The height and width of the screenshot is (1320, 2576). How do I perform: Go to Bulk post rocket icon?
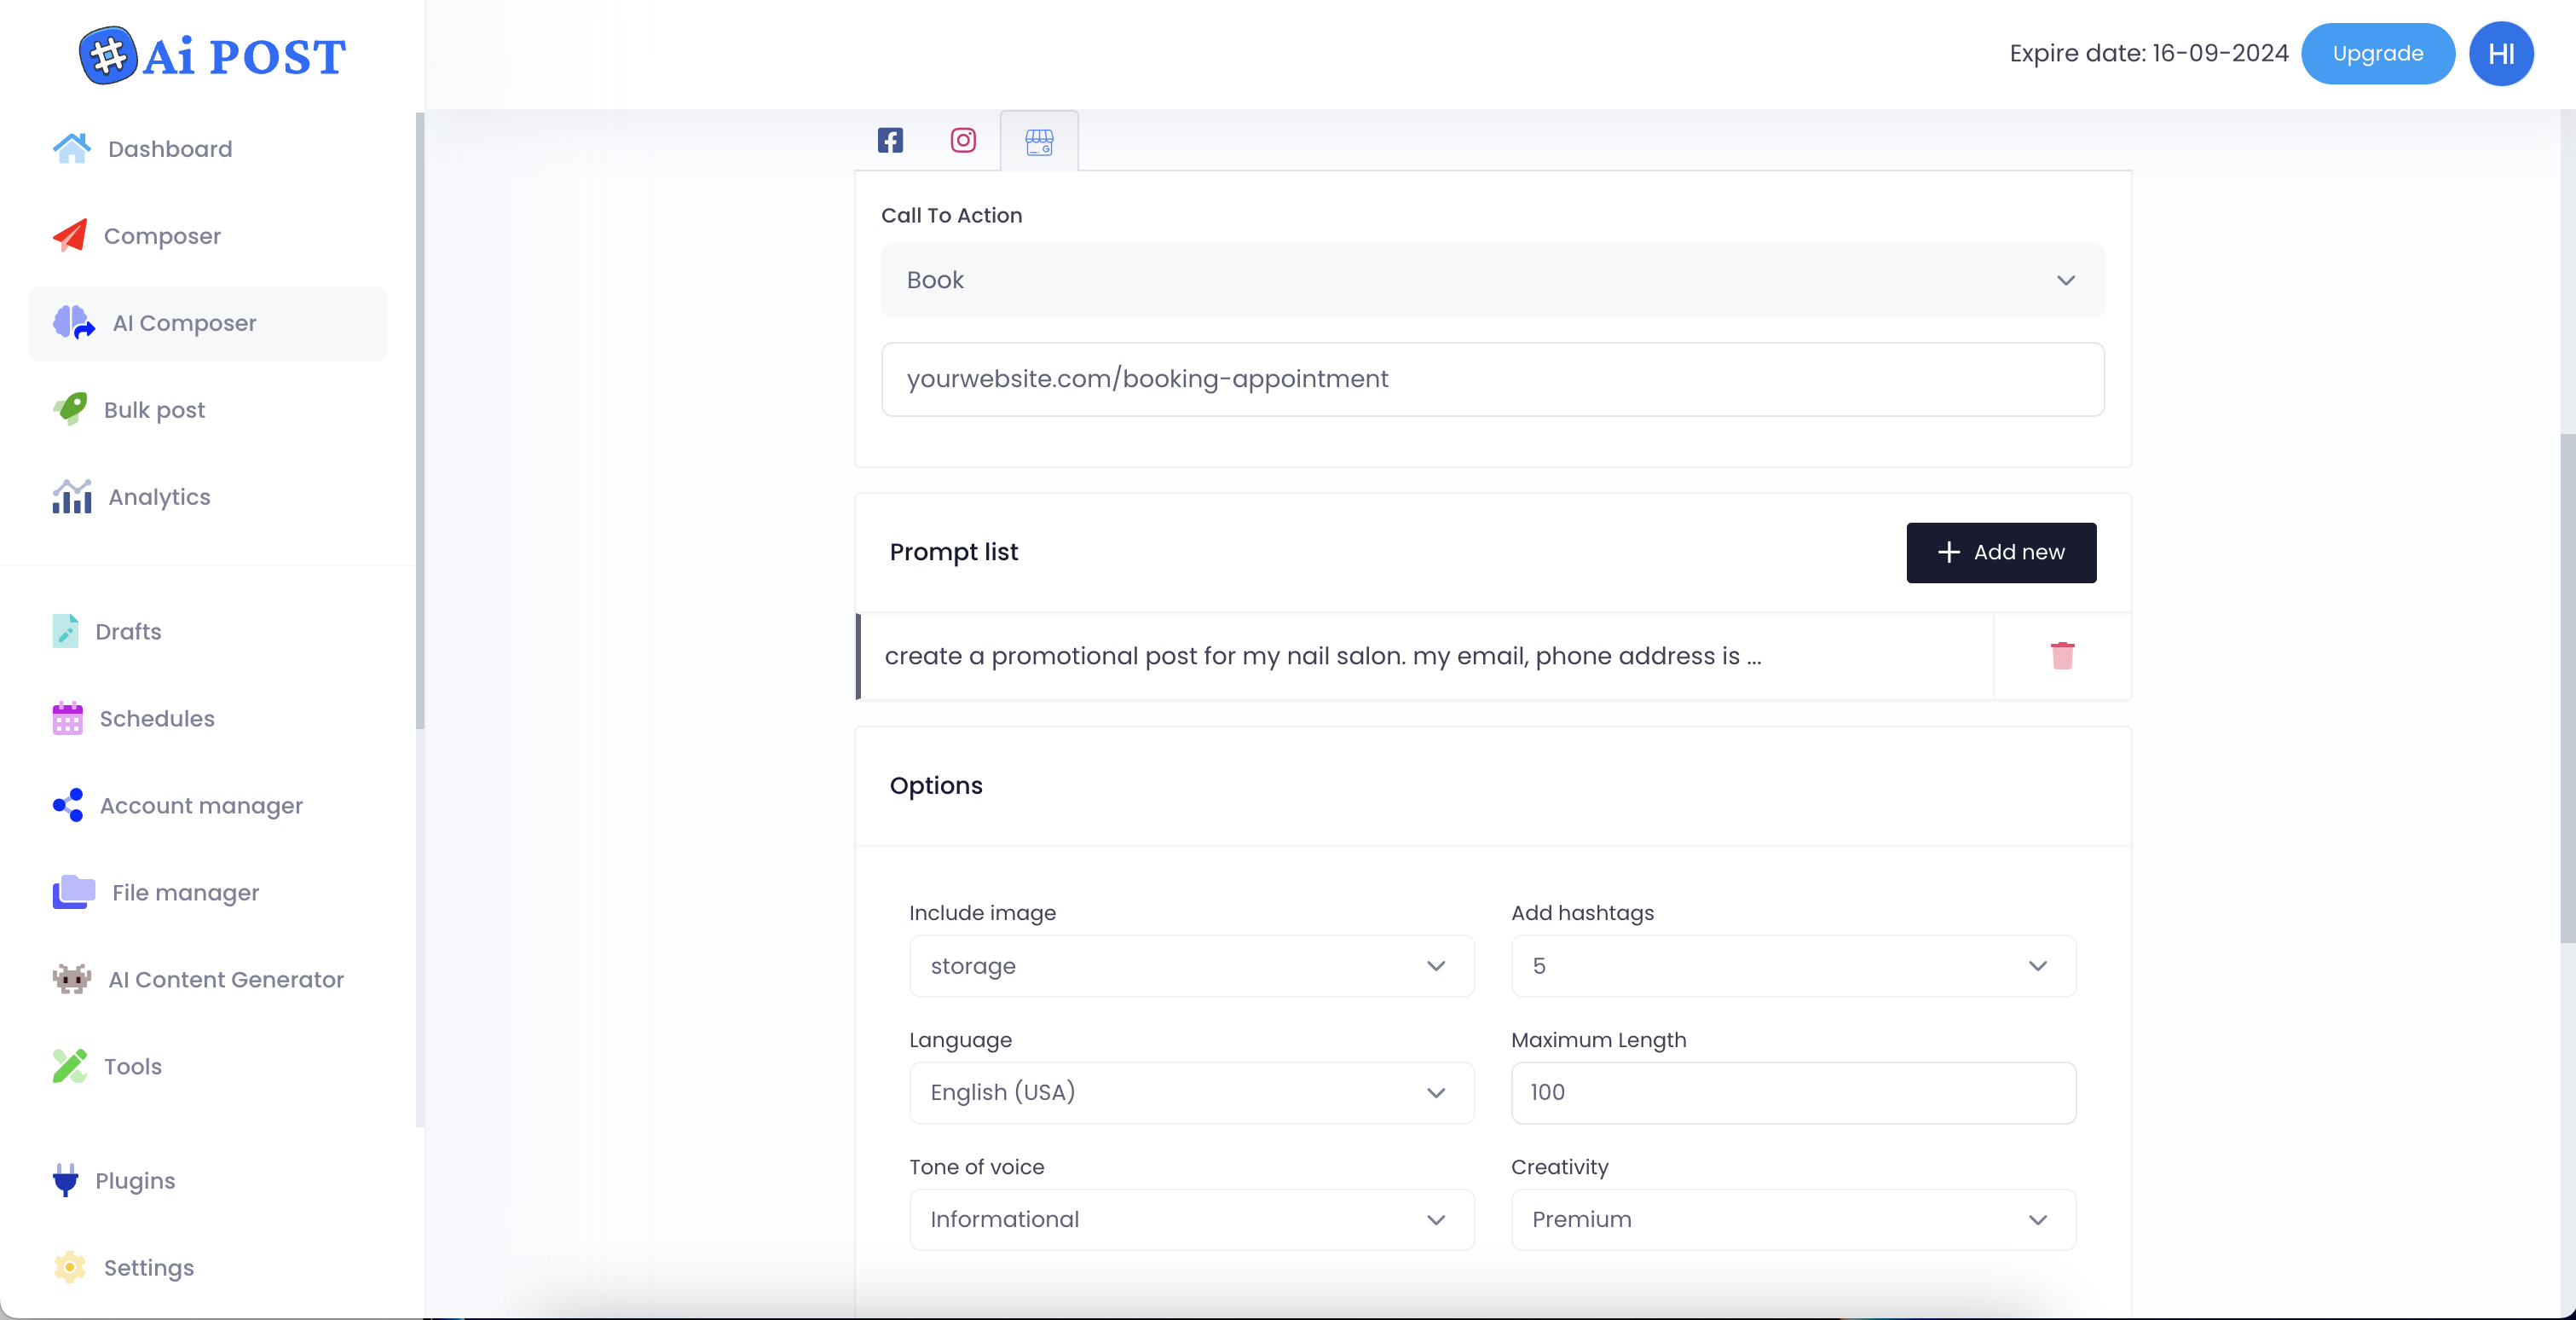[x=70, y=410]
